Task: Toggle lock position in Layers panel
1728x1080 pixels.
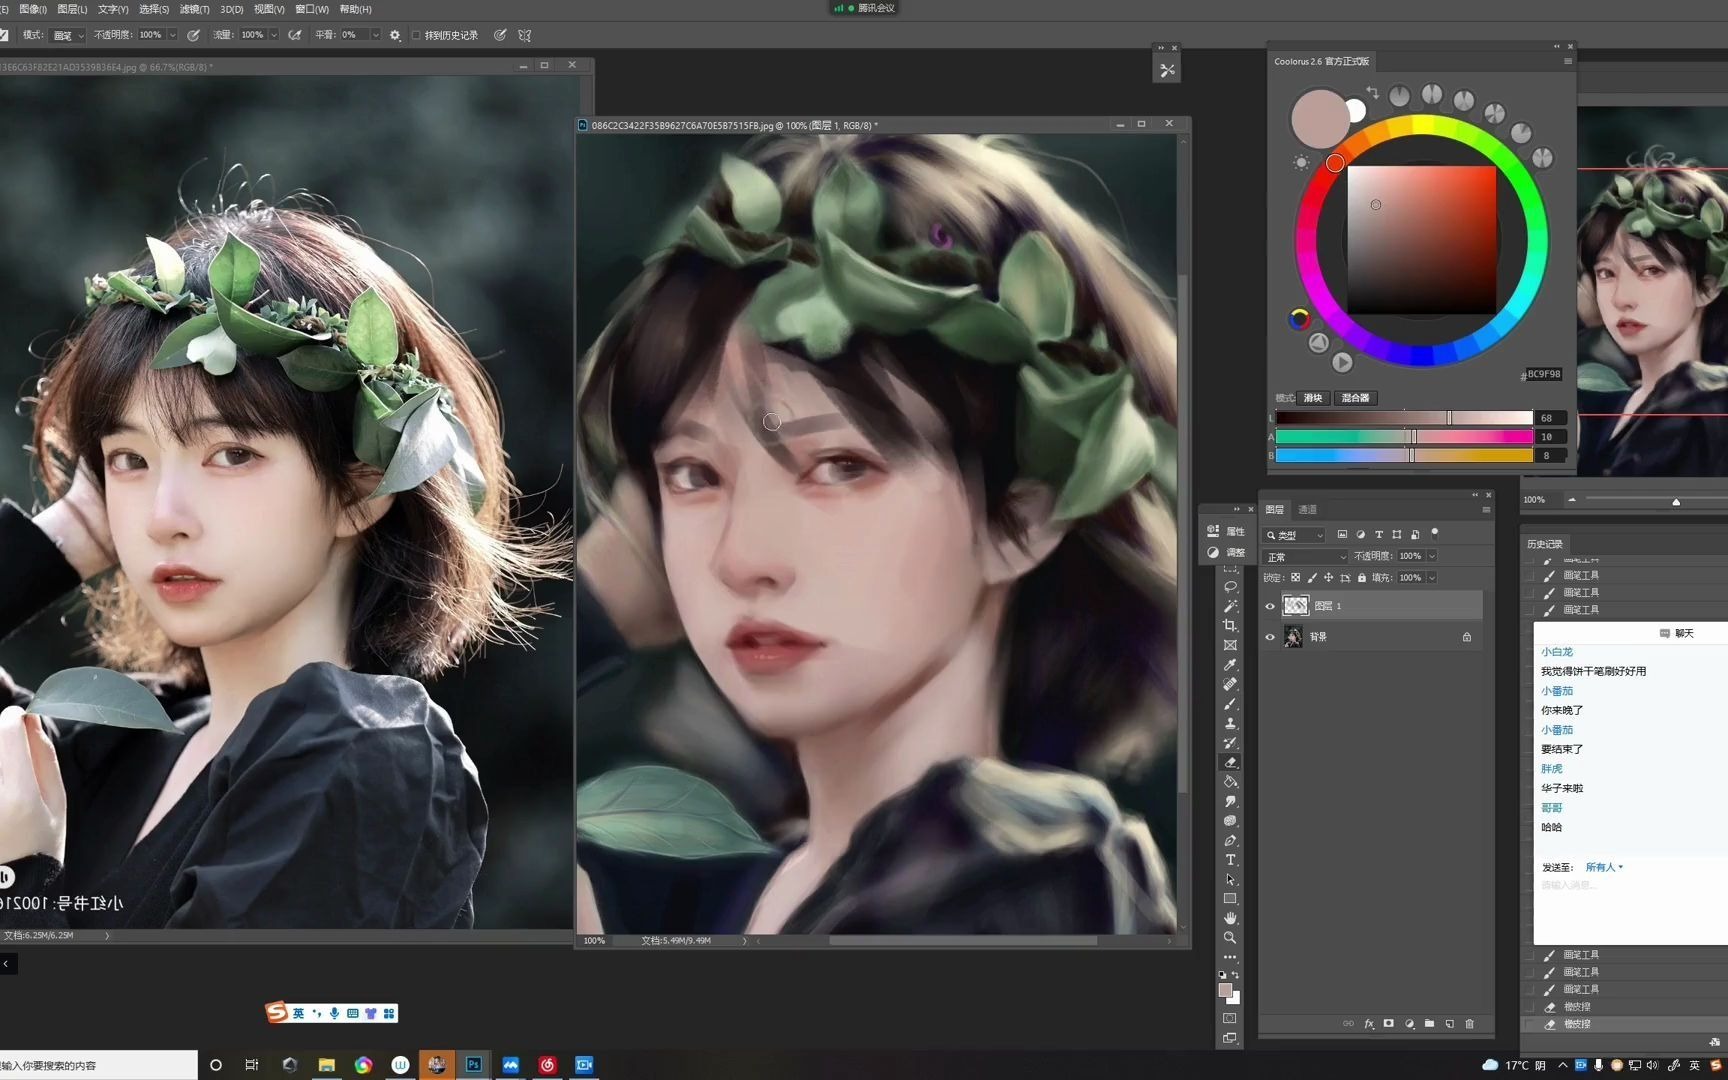Action: point(1328,578)
